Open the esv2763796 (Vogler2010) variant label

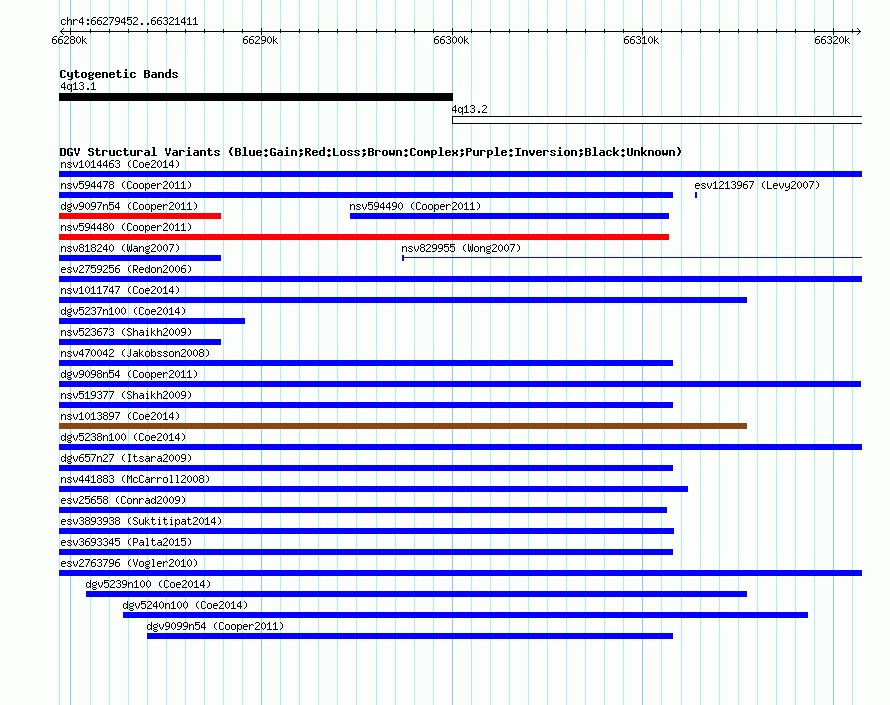pyautogui.click(x=129, y=563)
